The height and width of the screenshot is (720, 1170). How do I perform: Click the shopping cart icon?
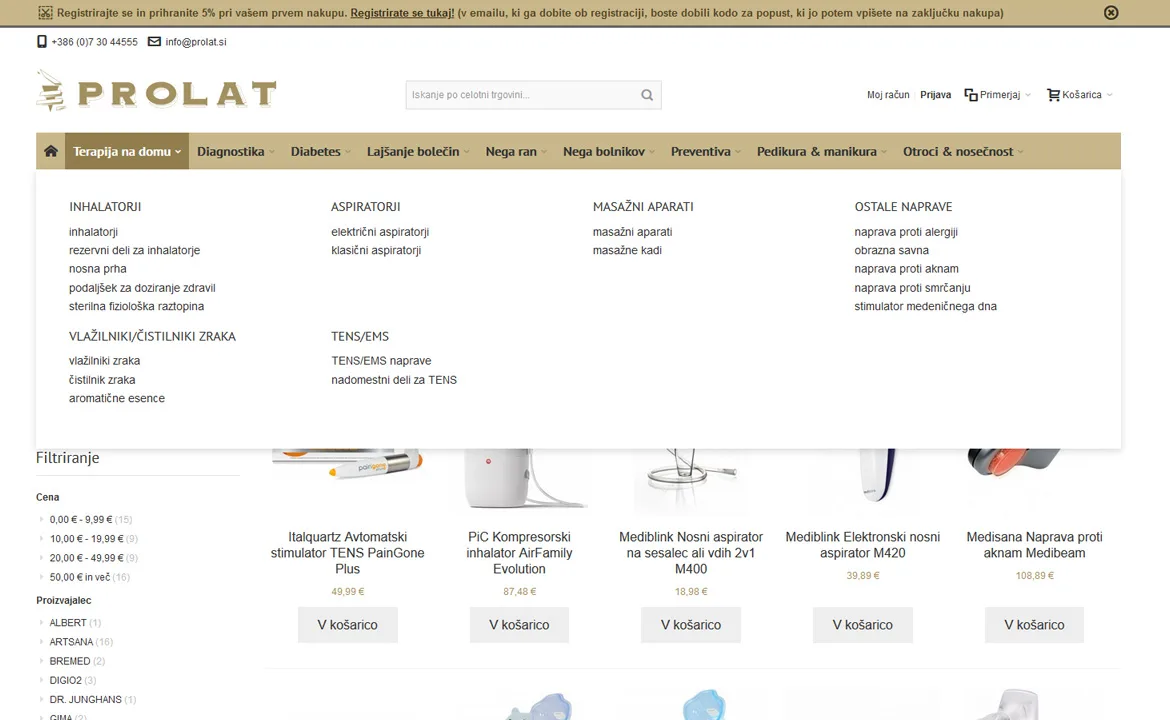pyautogui.click(x=1054, y=95)
